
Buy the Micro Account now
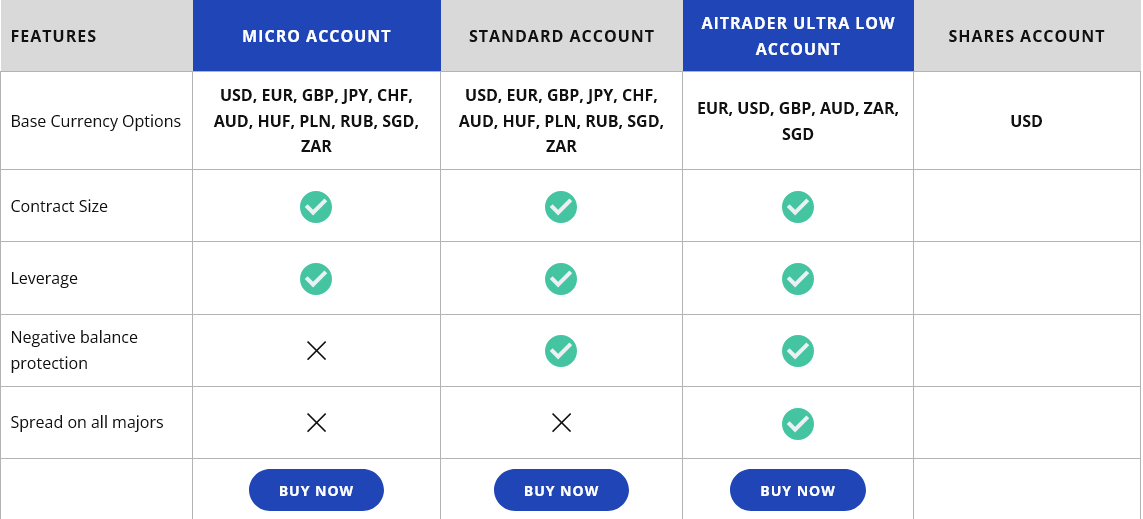pyautogui.click(x=316, y=490)
